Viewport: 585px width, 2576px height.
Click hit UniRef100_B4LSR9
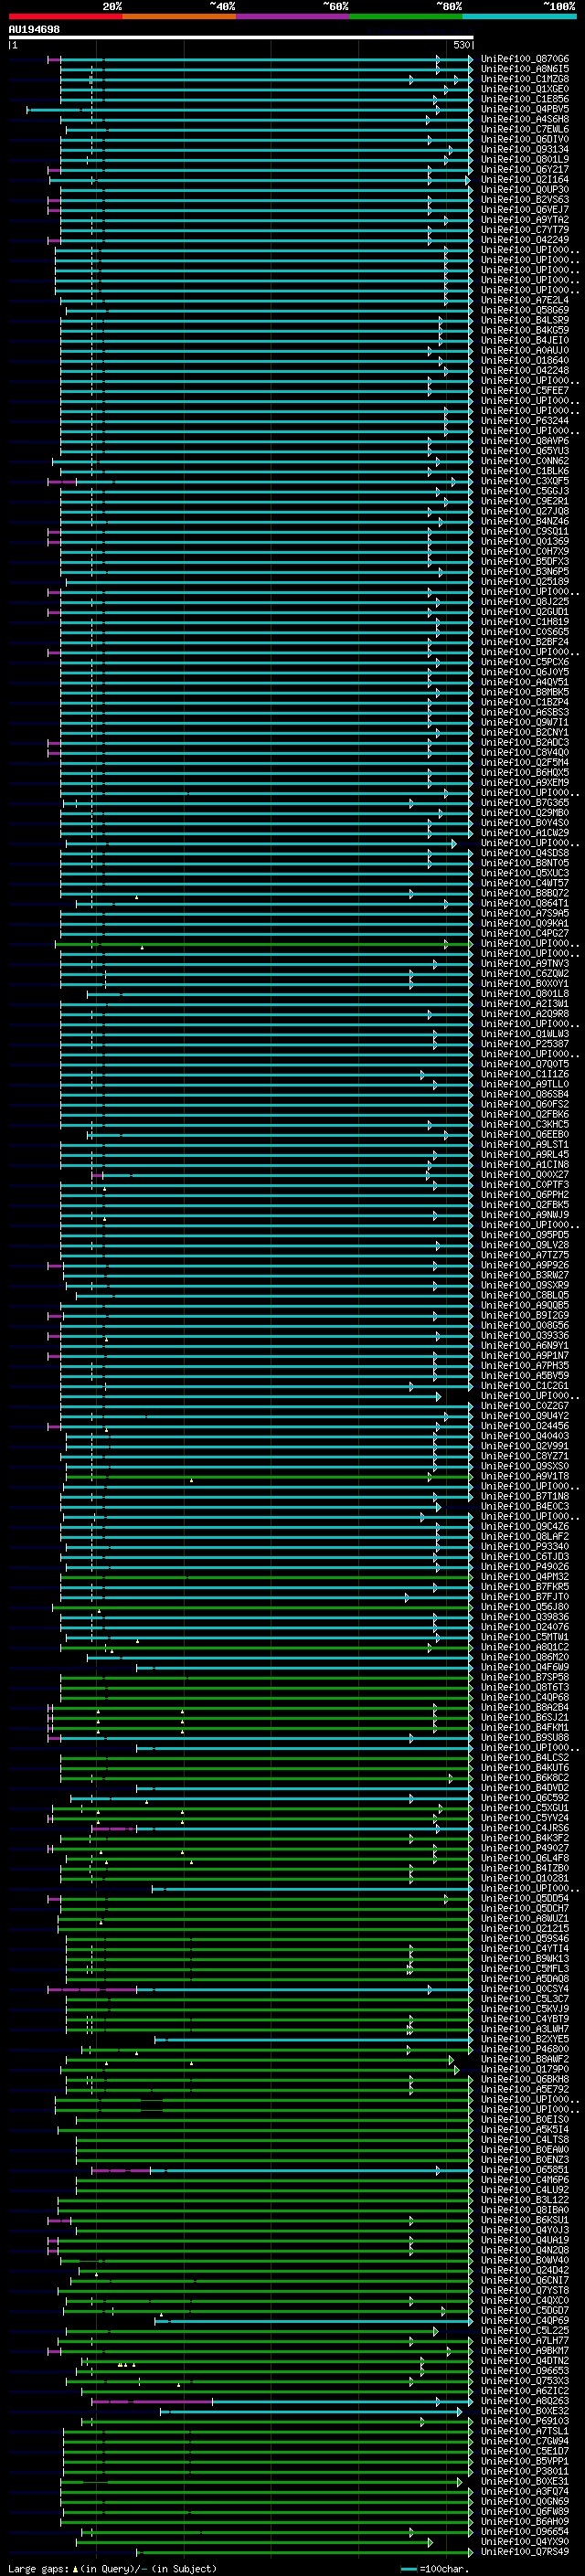pos(525,320)
